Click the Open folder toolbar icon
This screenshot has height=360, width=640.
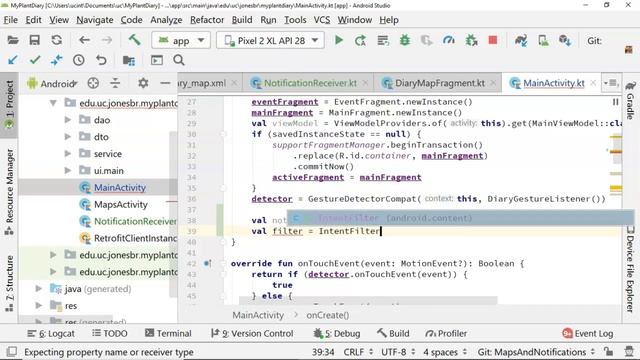[x=13, y=40]
